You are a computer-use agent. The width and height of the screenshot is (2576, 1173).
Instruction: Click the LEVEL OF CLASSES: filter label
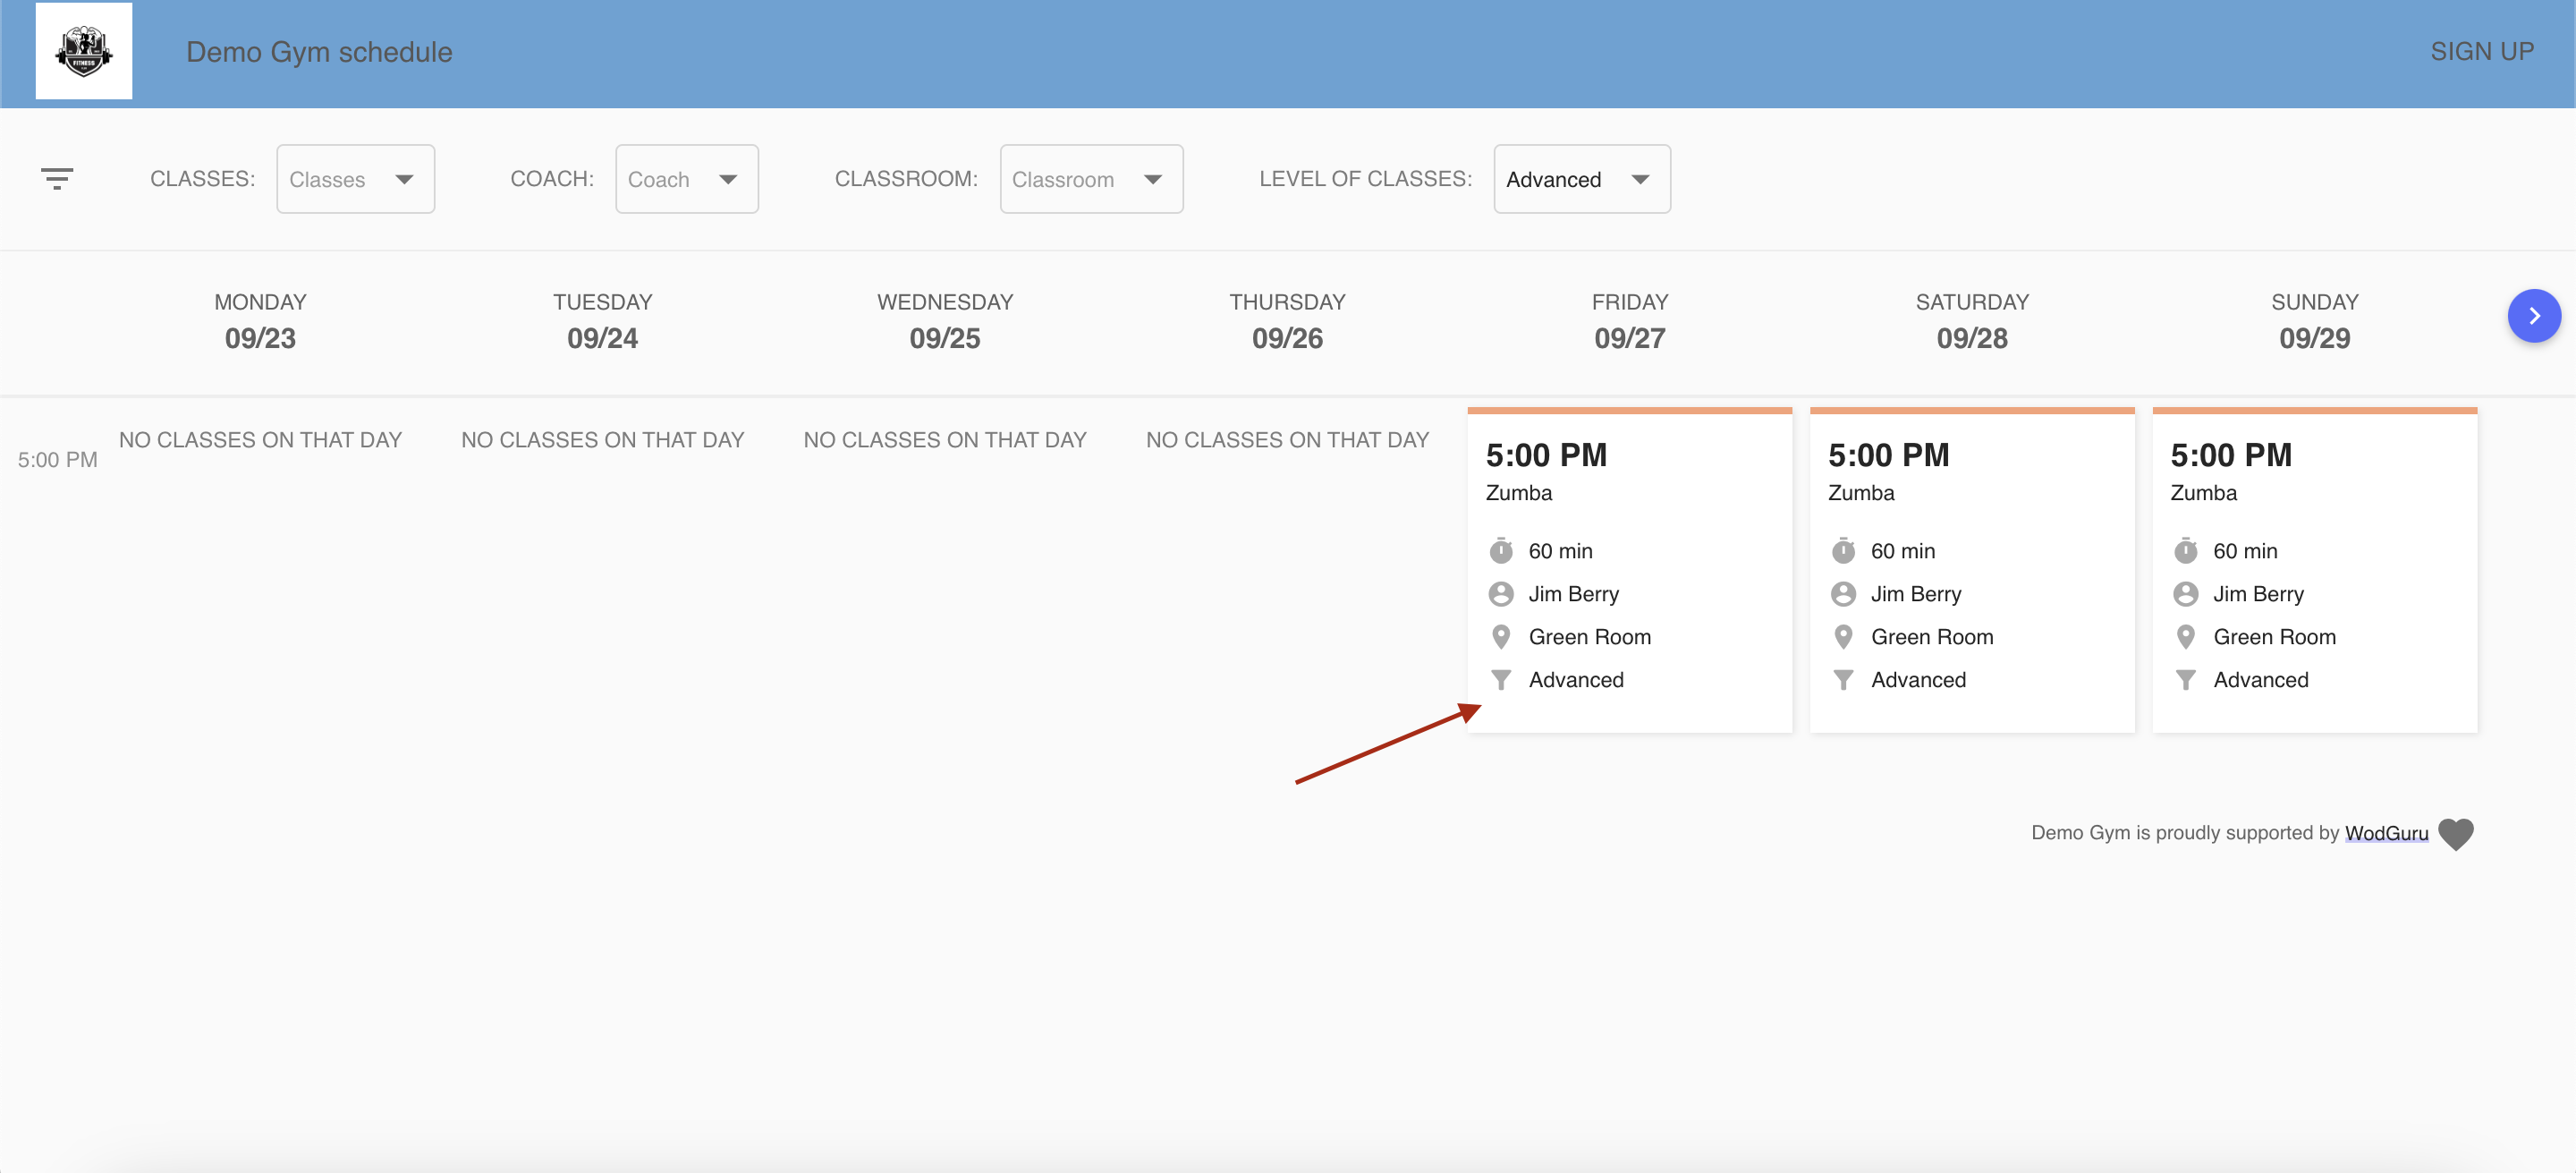click(x=1365, y=179)
